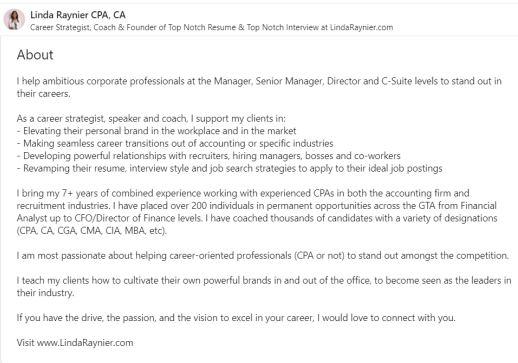Click LindaRaynier.com in the profile headline
Screen dimensions: 518x363
click(x=361, y=27)
